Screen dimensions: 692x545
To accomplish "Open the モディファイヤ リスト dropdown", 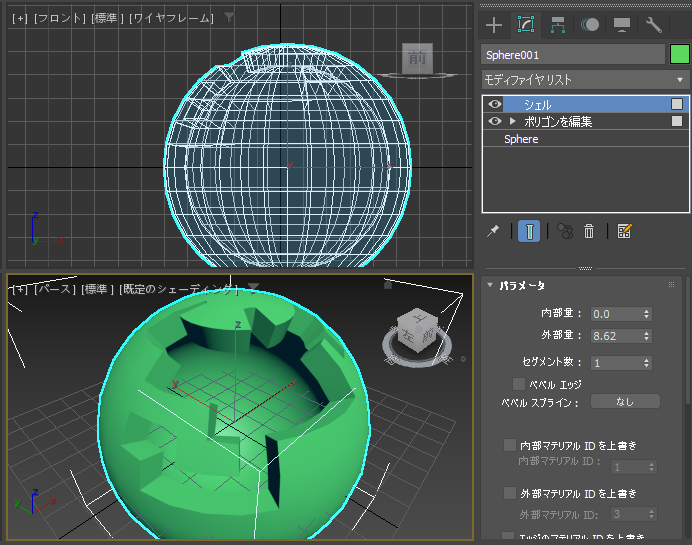I will point(585,80).
